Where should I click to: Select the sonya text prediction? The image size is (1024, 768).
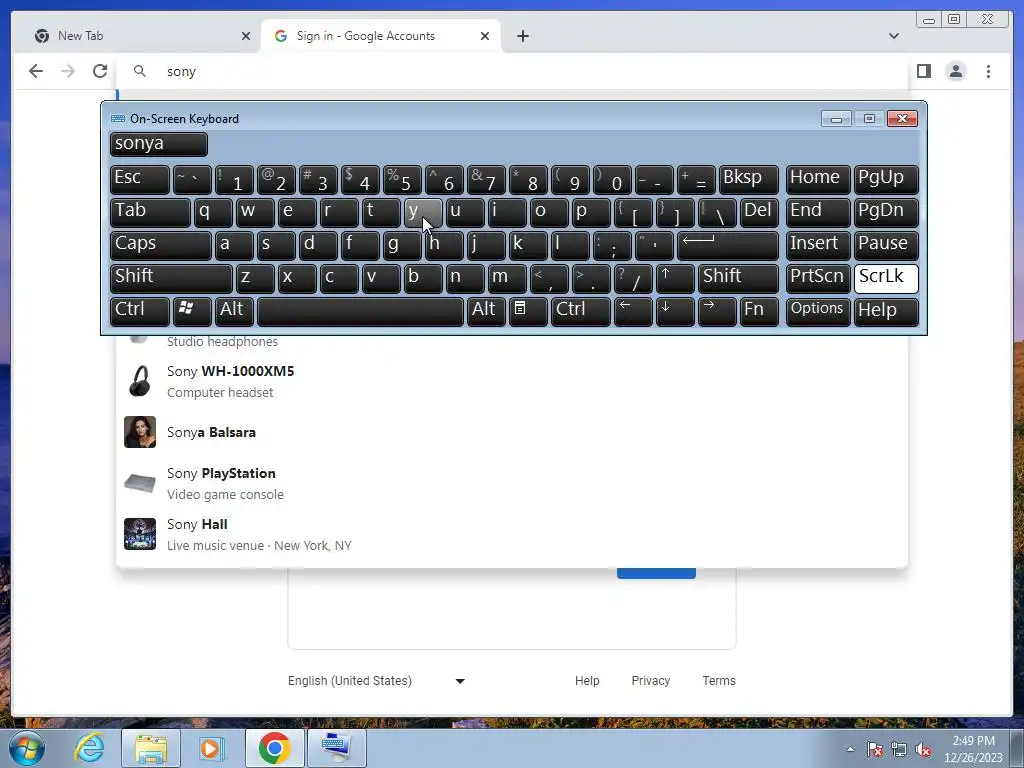coord(159,144)
